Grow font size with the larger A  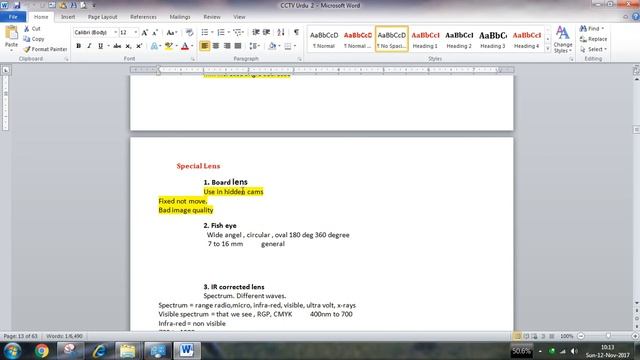click(x=144, y=32)
